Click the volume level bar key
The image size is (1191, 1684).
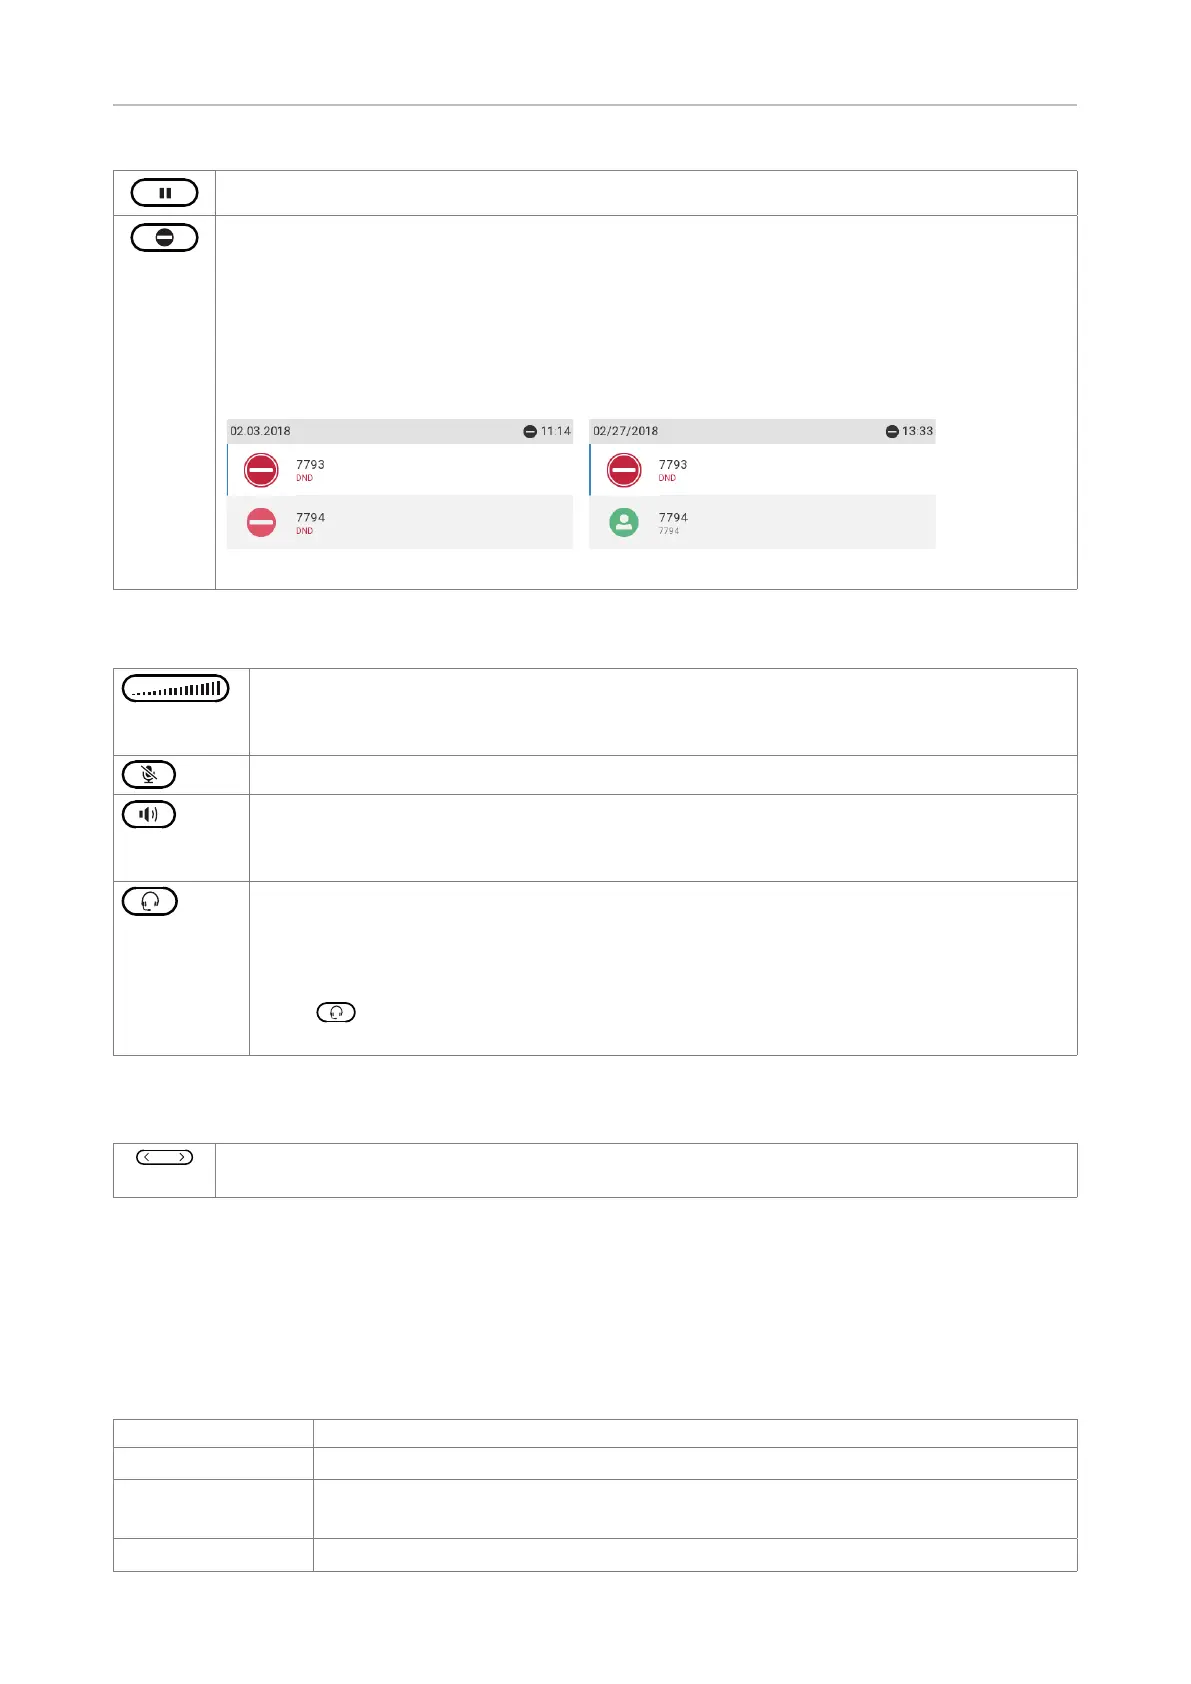(176, 688)
